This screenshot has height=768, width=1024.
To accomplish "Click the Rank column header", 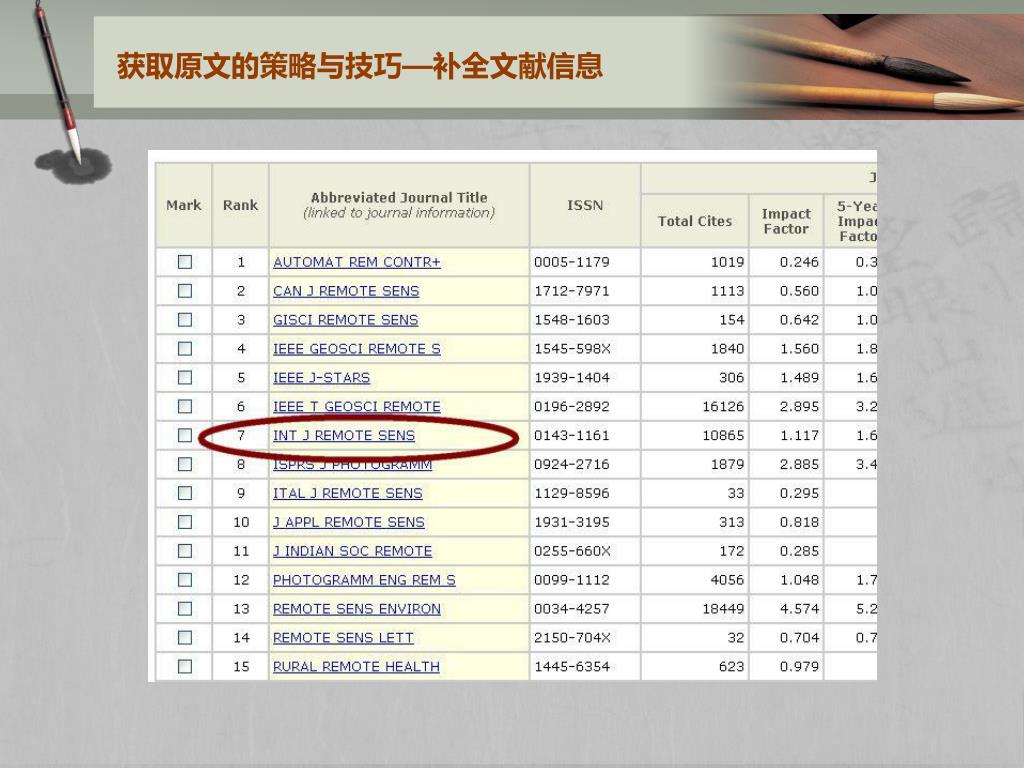I will point(240,205).
